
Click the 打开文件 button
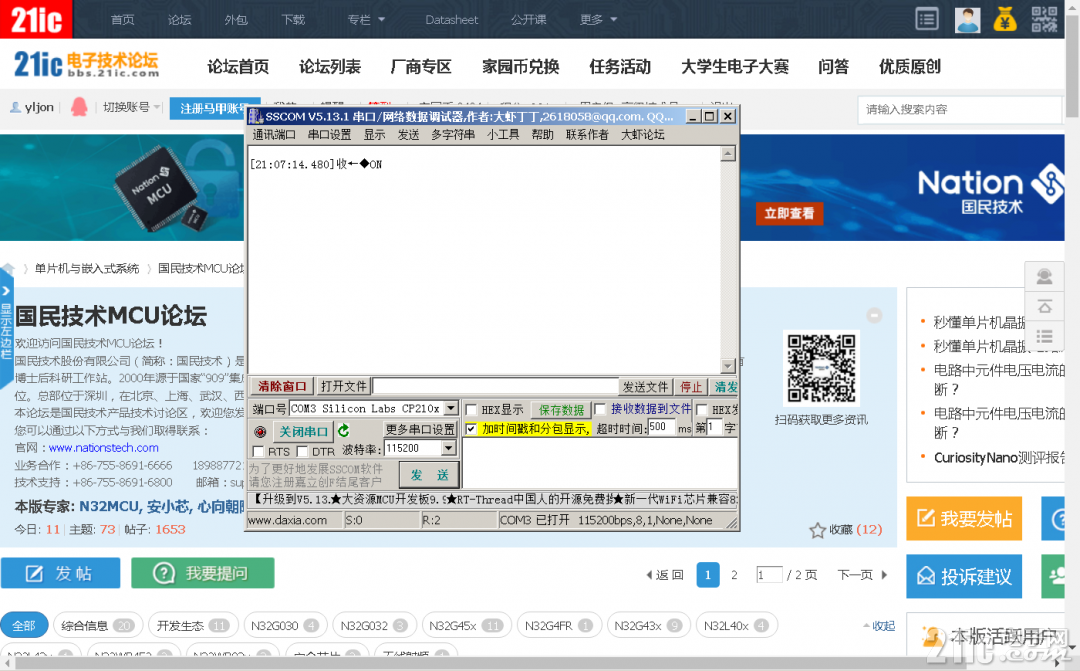click(x=344, y=386)
